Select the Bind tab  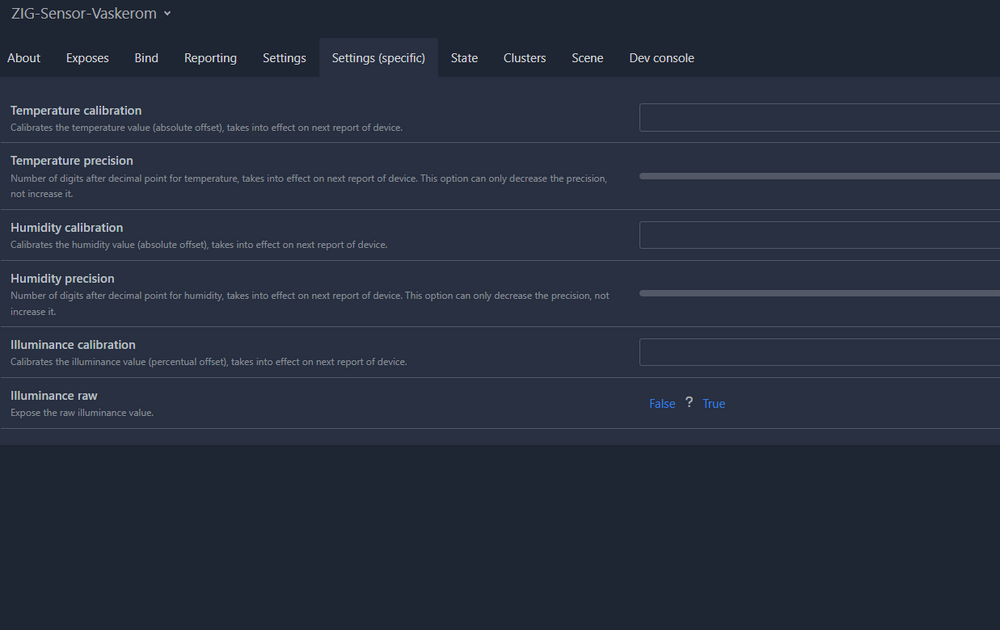(x=146, y=58)
